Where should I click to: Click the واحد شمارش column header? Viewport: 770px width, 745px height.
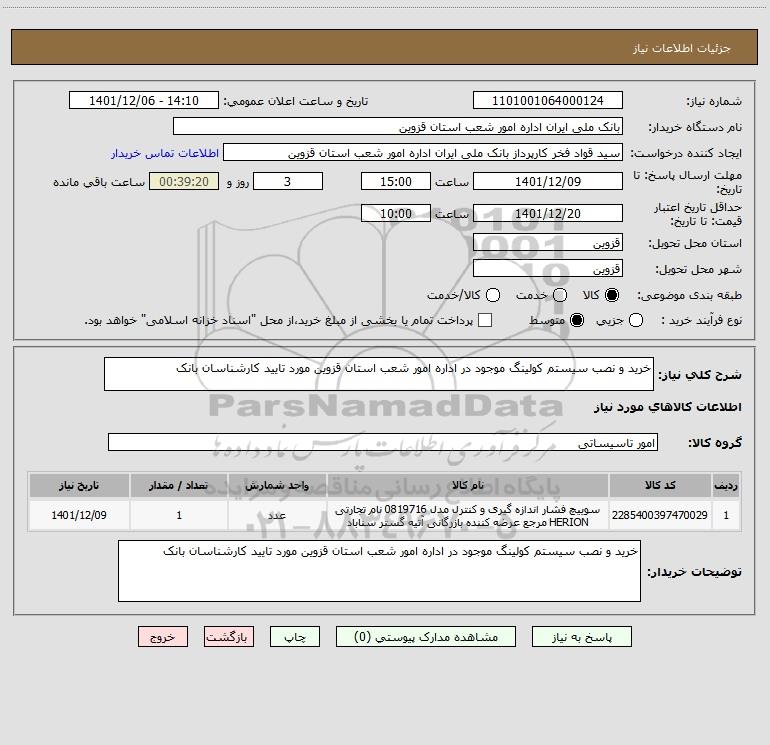(x=277, y=485)
